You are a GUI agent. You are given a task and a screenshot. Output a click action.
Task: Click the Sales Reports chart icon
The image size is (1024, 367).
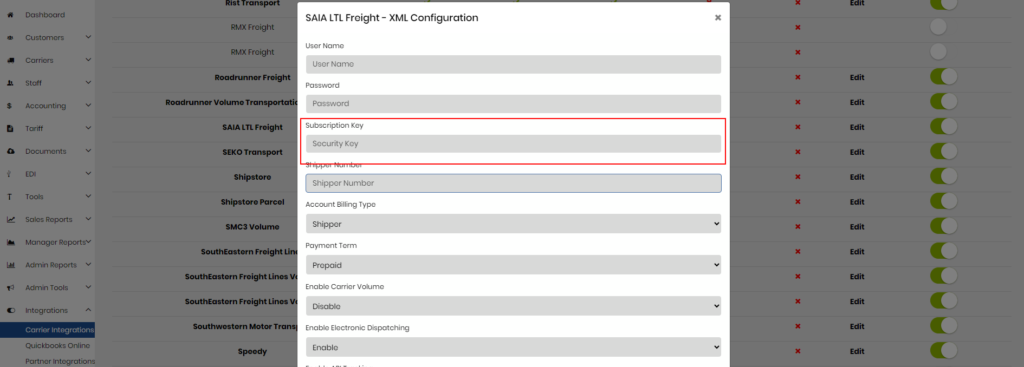click(10, 219)
